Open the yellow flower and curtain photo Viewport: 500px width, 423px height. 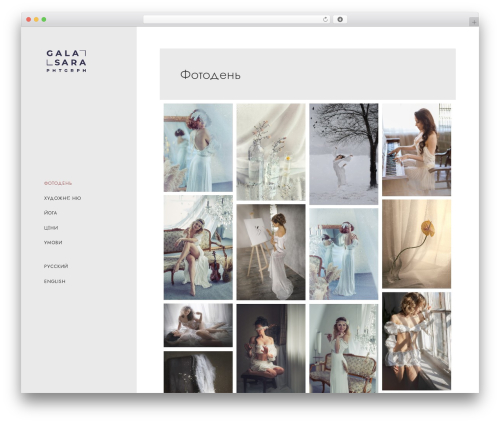click(x=416, y=244)
